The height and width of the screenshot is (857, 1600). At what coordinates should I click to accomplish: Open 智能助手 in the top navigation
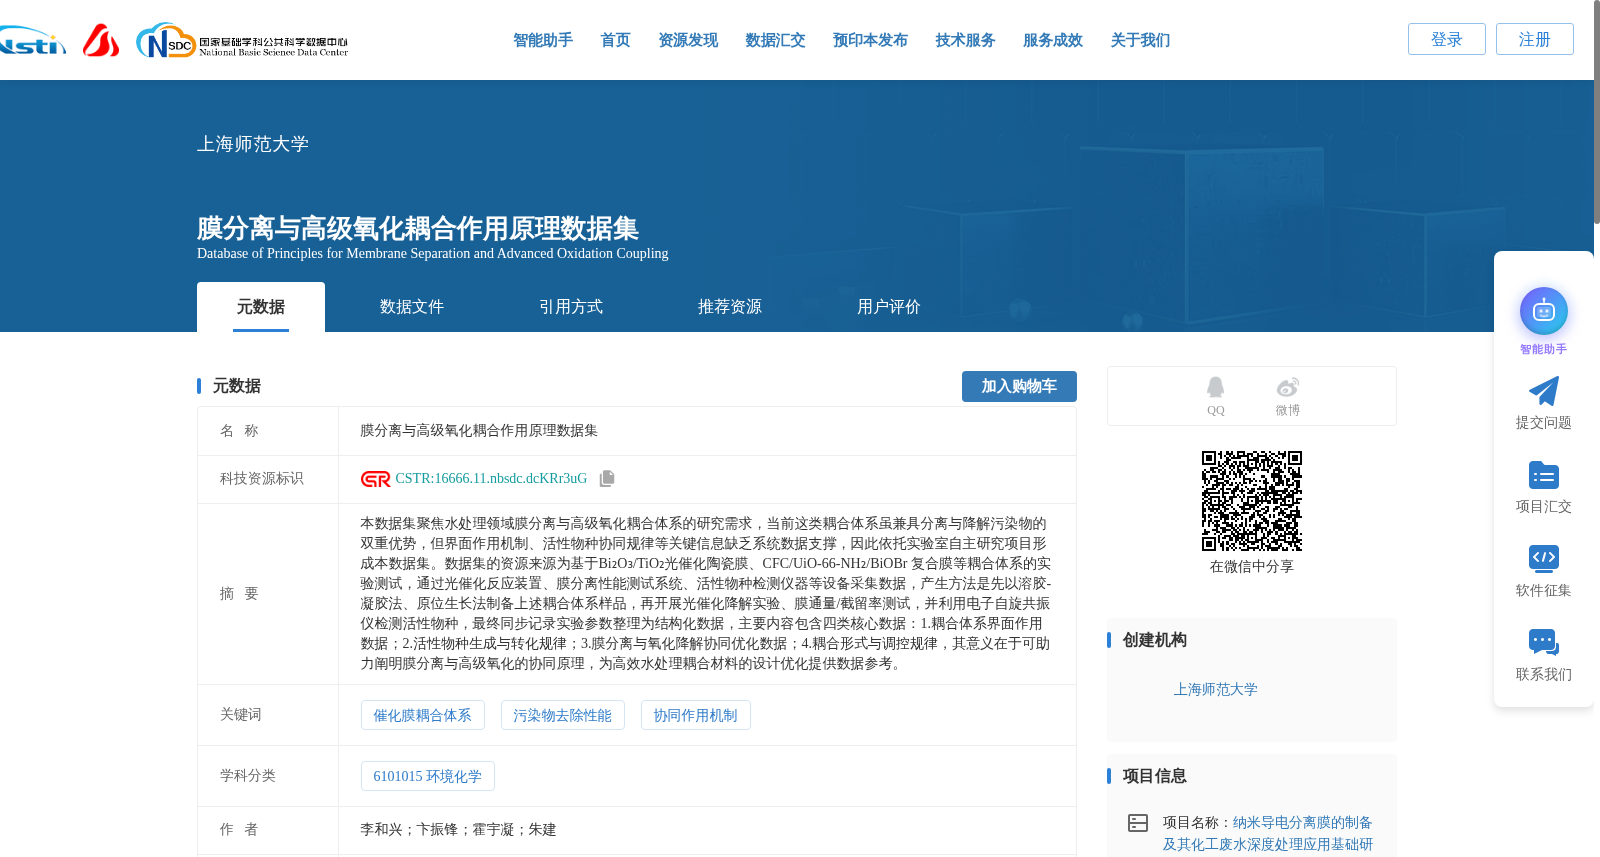[x=543, y=40]
